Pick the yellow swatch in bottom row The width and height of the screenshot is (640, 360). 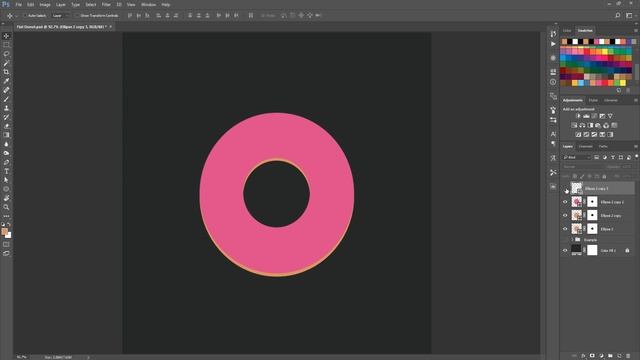pyautogui.click(x=622, y=83)
